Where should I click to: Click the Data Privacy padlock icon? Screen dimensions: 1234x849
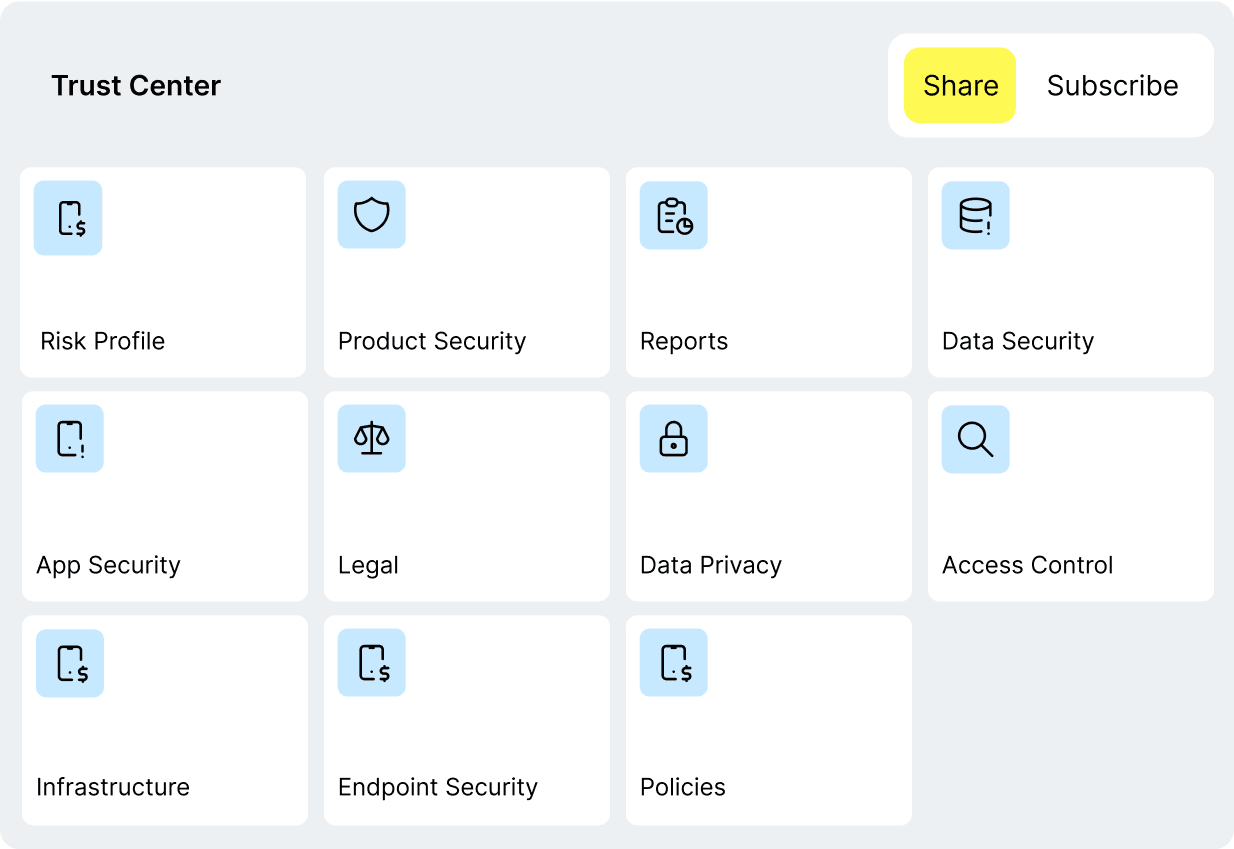tap(673, 438)
